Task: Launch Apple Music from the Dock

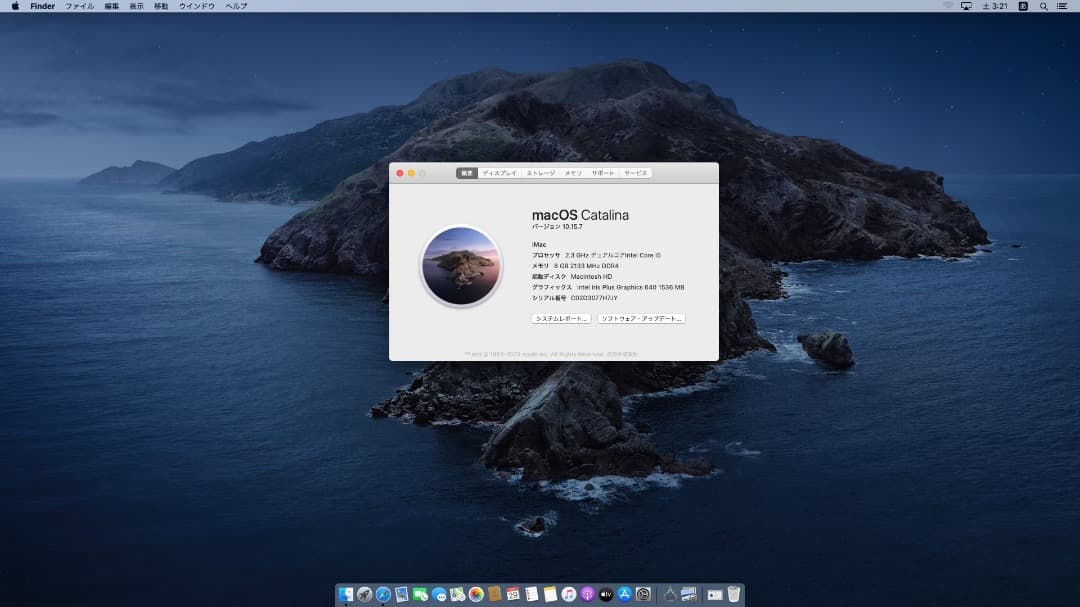Action: click(x=567, y=593)
